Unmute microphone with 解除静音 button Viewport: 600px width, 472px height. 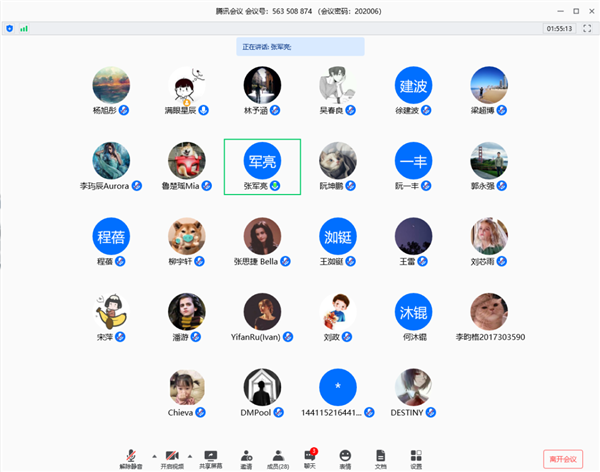(131, 457)
